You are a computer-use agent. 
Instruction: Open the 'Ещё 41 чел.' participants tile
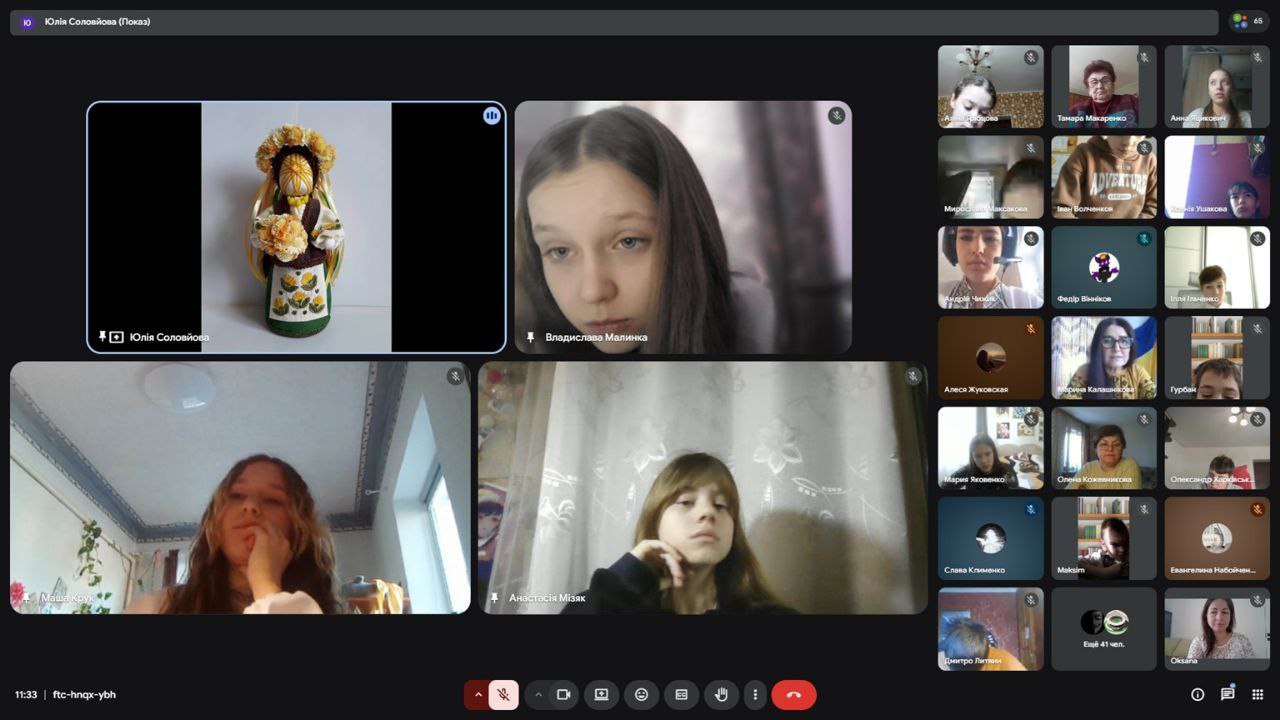click(x=1103, y=628)
